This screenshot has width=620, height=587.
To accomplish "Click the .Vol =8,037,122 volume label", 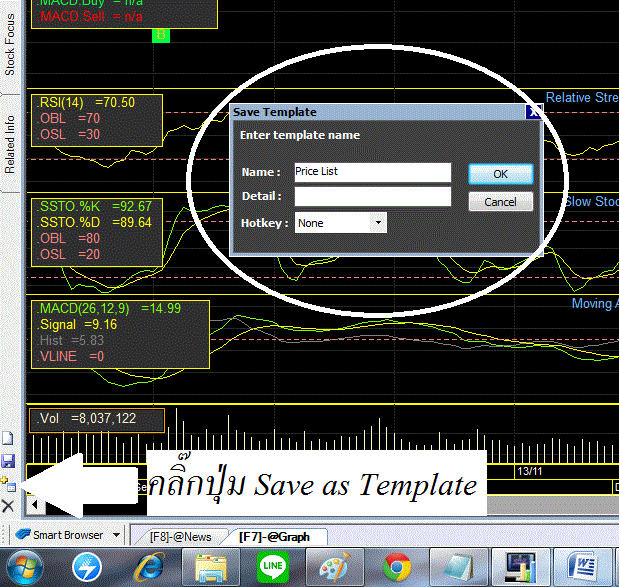I will point(87,419).
